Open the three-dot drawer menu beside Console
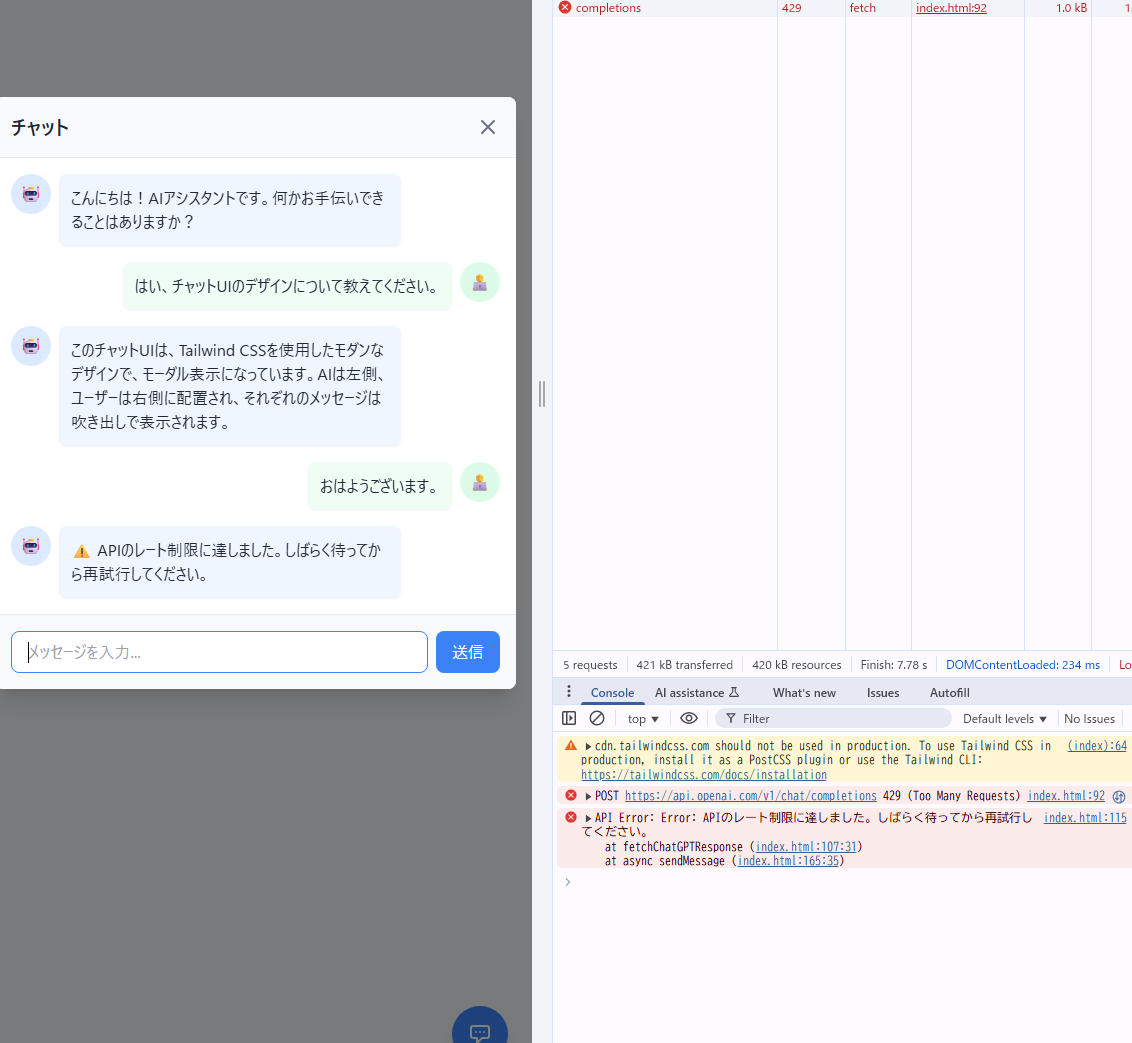This screenshot has height=1043, width=1132. 569,692
